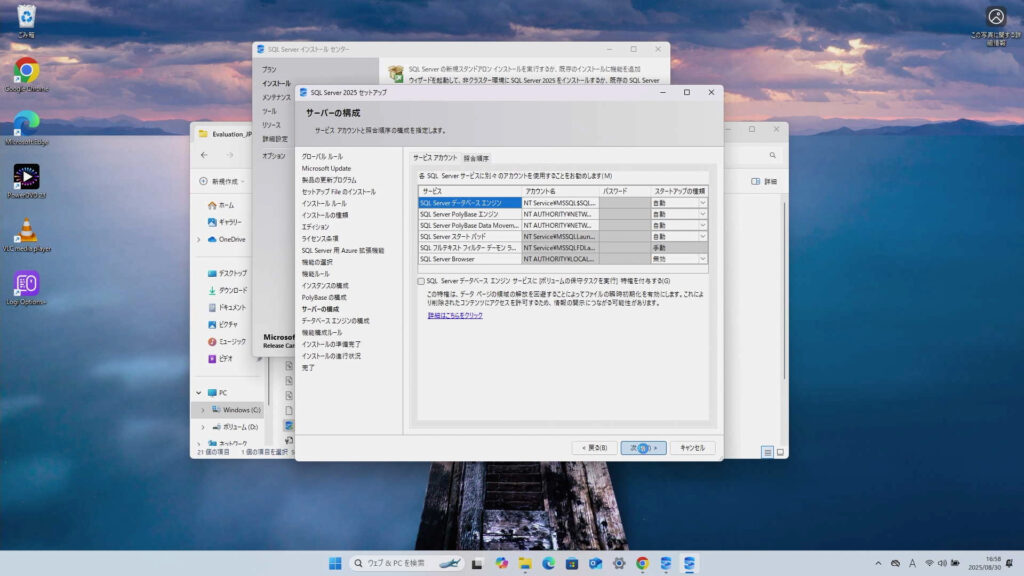Click the 次へ (Next) button
The height and width of the screenshot is (576, 1024).
coord(643,448)
